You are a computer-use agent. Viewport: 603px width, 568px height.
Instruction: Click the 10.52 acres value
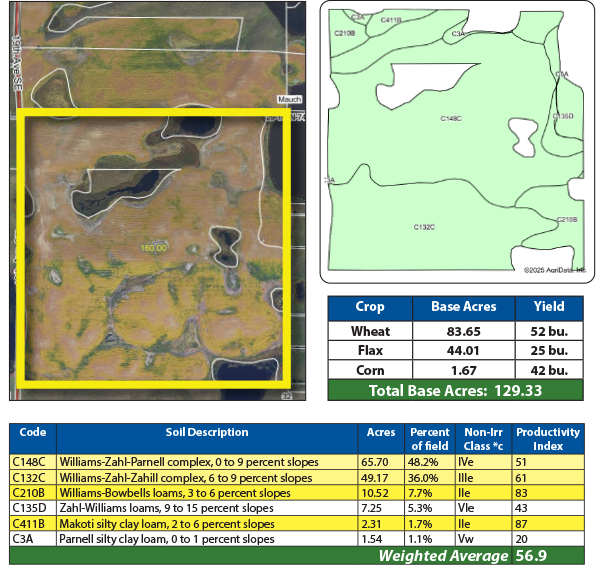[375, 493]
